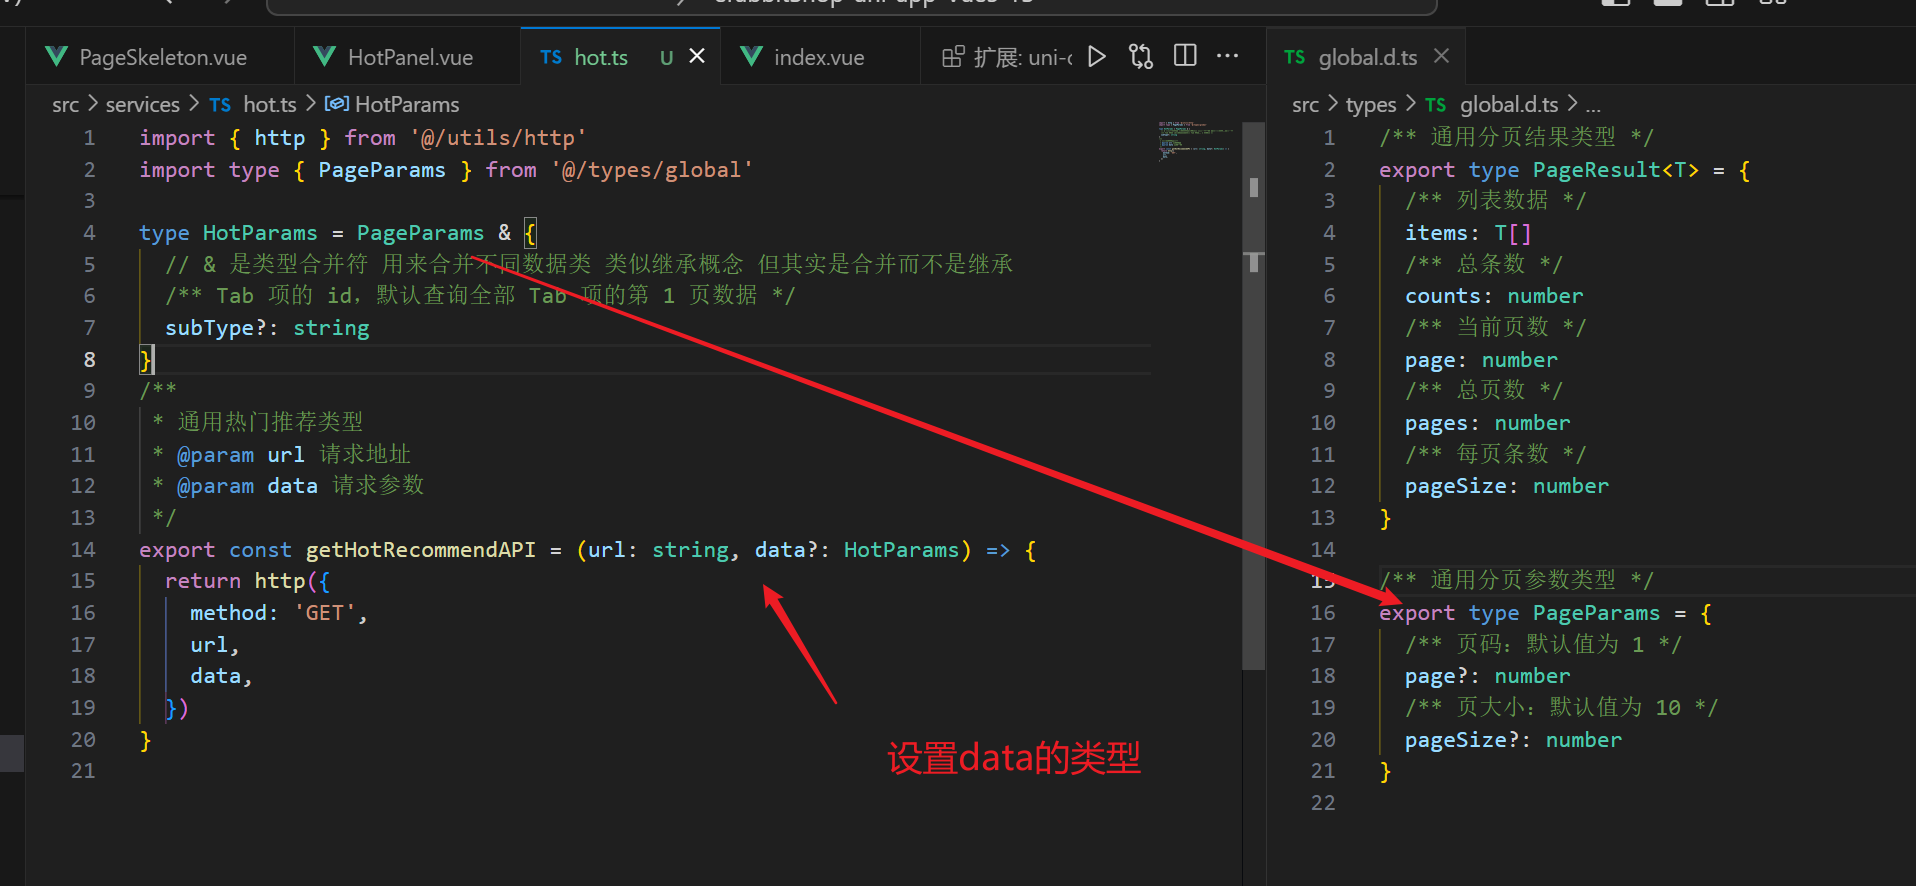
Task: Select the global.d.ts tab in right group
Action: 1367,58
